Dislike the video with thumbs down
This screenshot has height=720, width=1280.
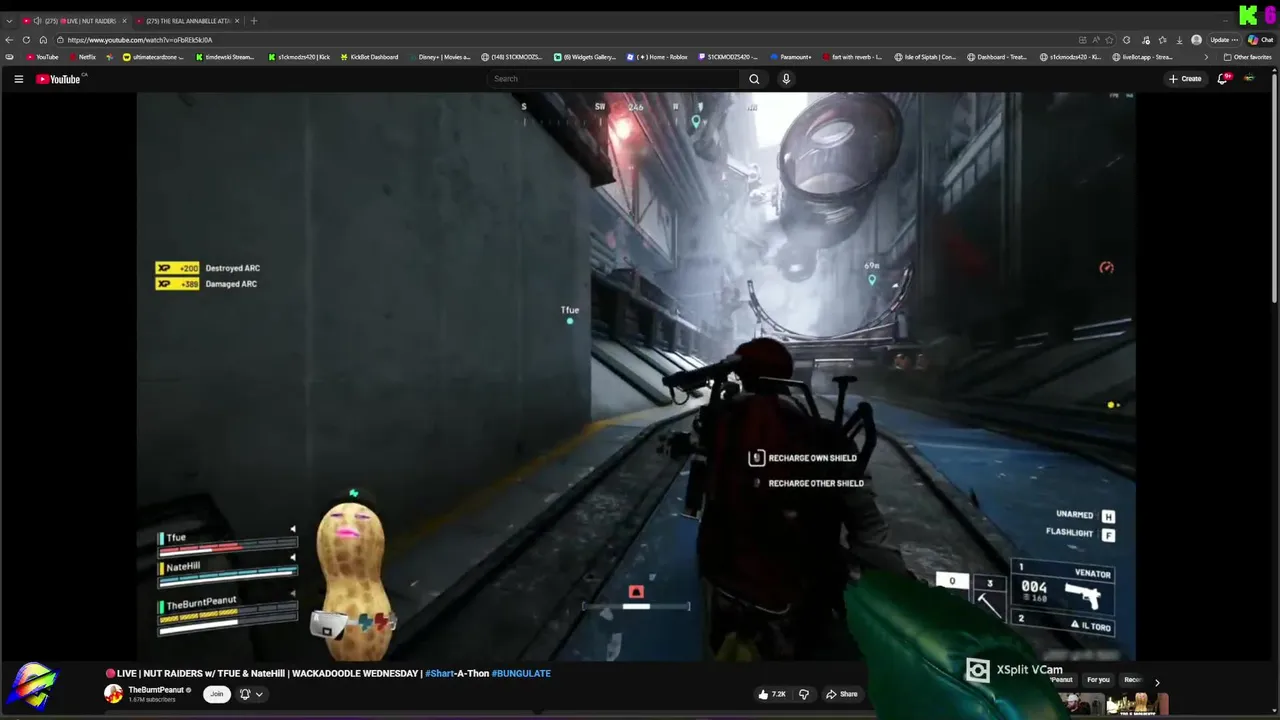(x=803, y=694)
